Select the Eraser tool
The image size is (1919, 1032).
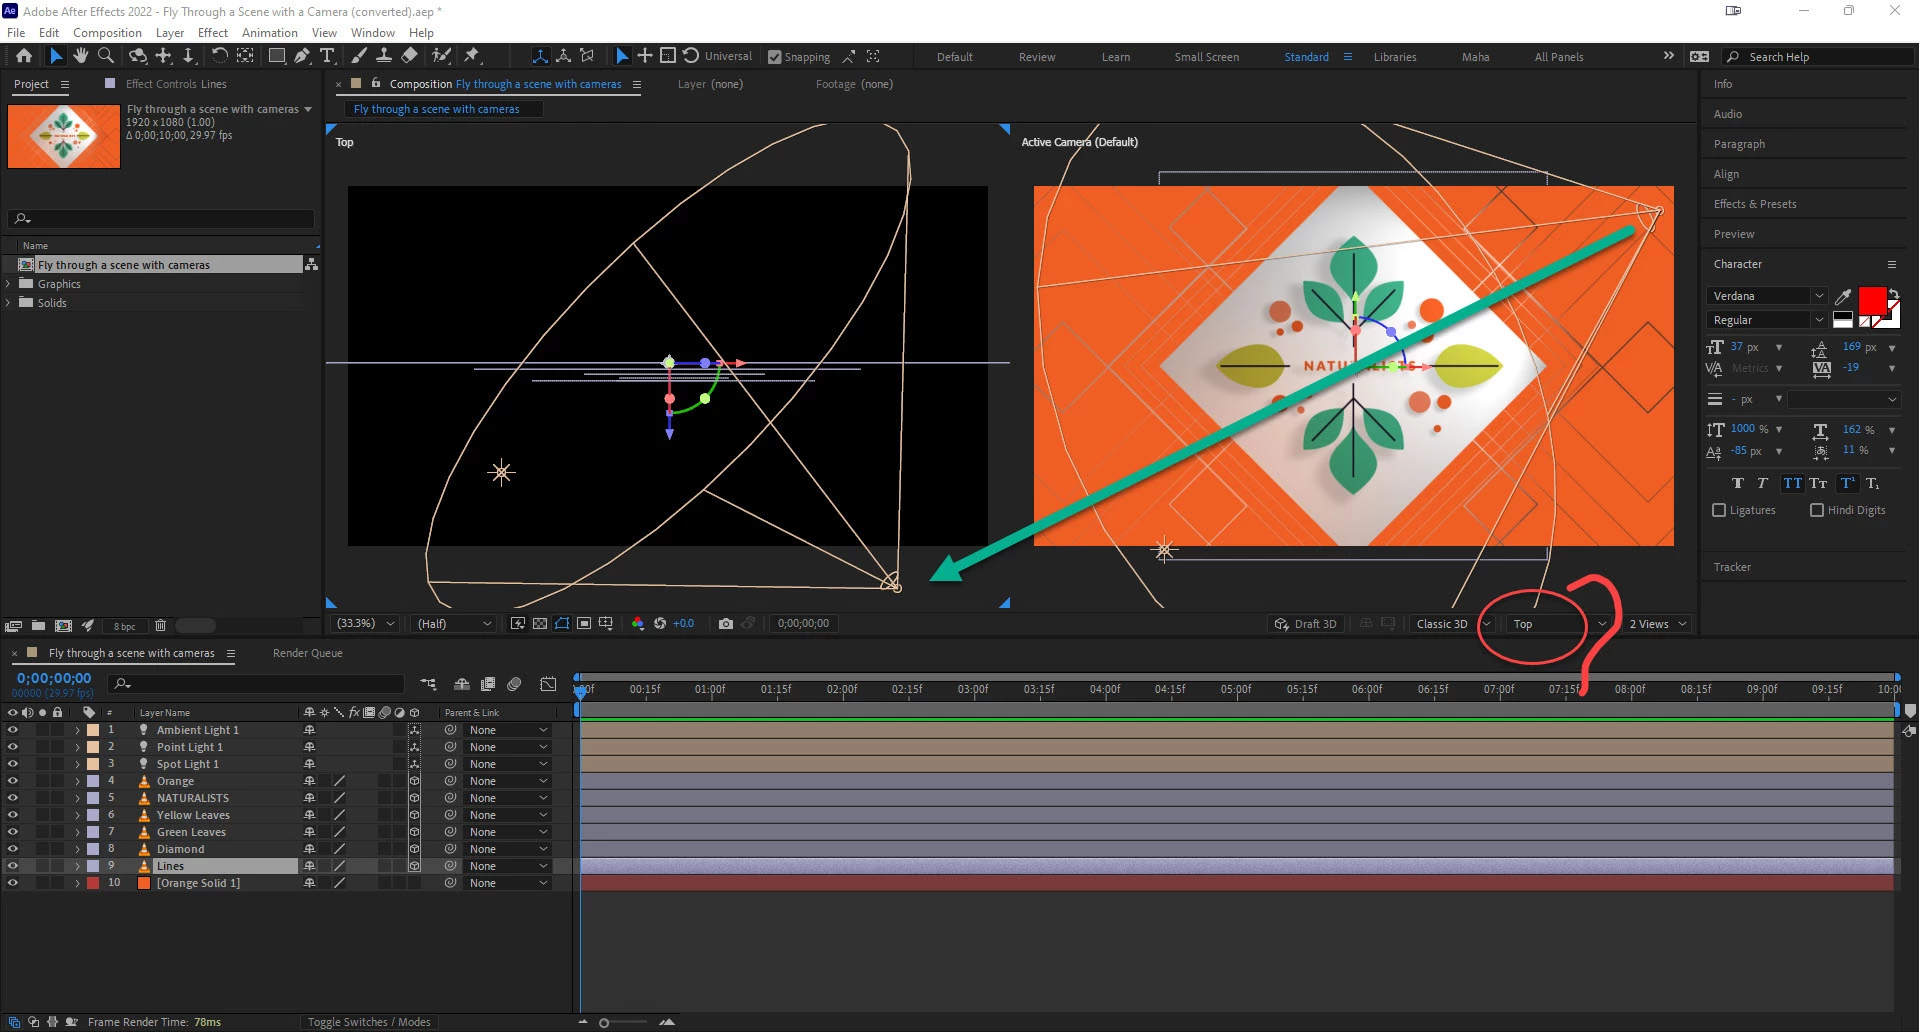click(409, 56)
